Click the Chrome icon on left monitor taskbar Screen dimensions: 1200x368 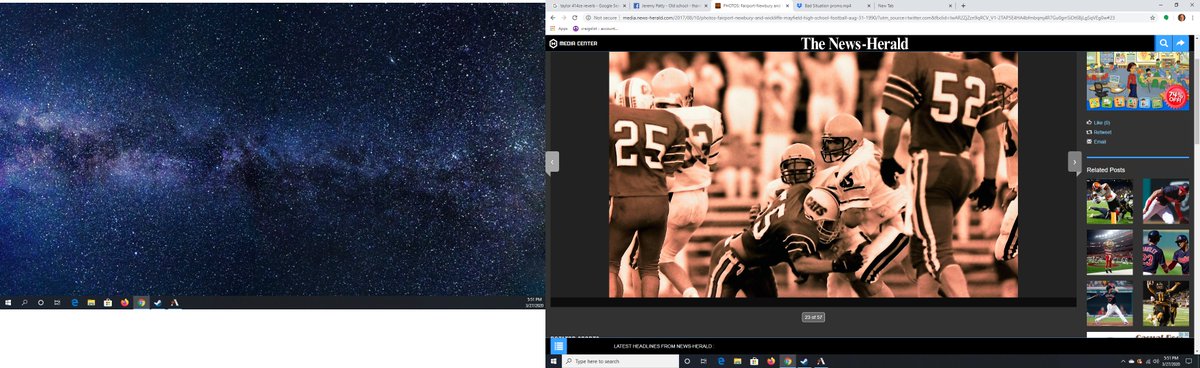point(141,301)
